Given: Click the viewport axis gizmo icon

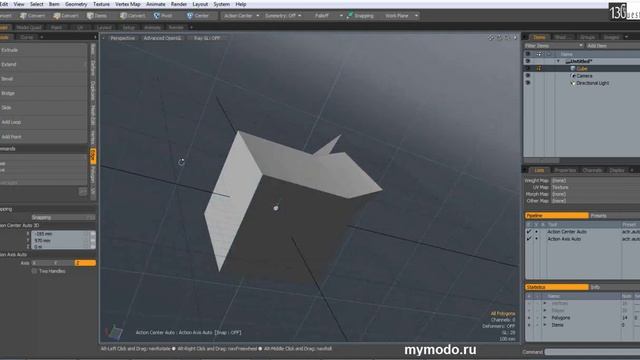Looking at the screenshot, I should pyautogui.click(x=115, y=332).
